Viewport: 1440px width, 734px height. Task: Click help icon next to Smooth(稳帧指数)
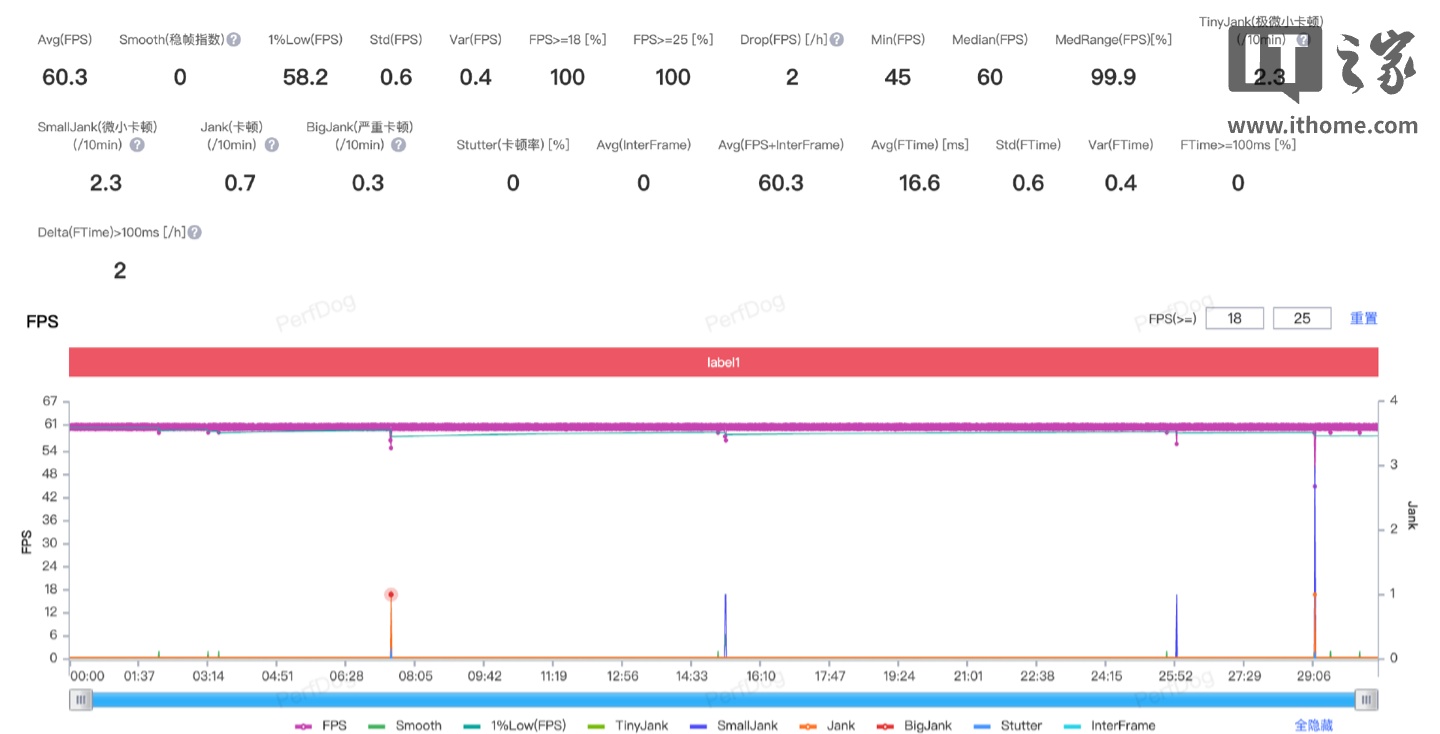click(x=233, y=40)
